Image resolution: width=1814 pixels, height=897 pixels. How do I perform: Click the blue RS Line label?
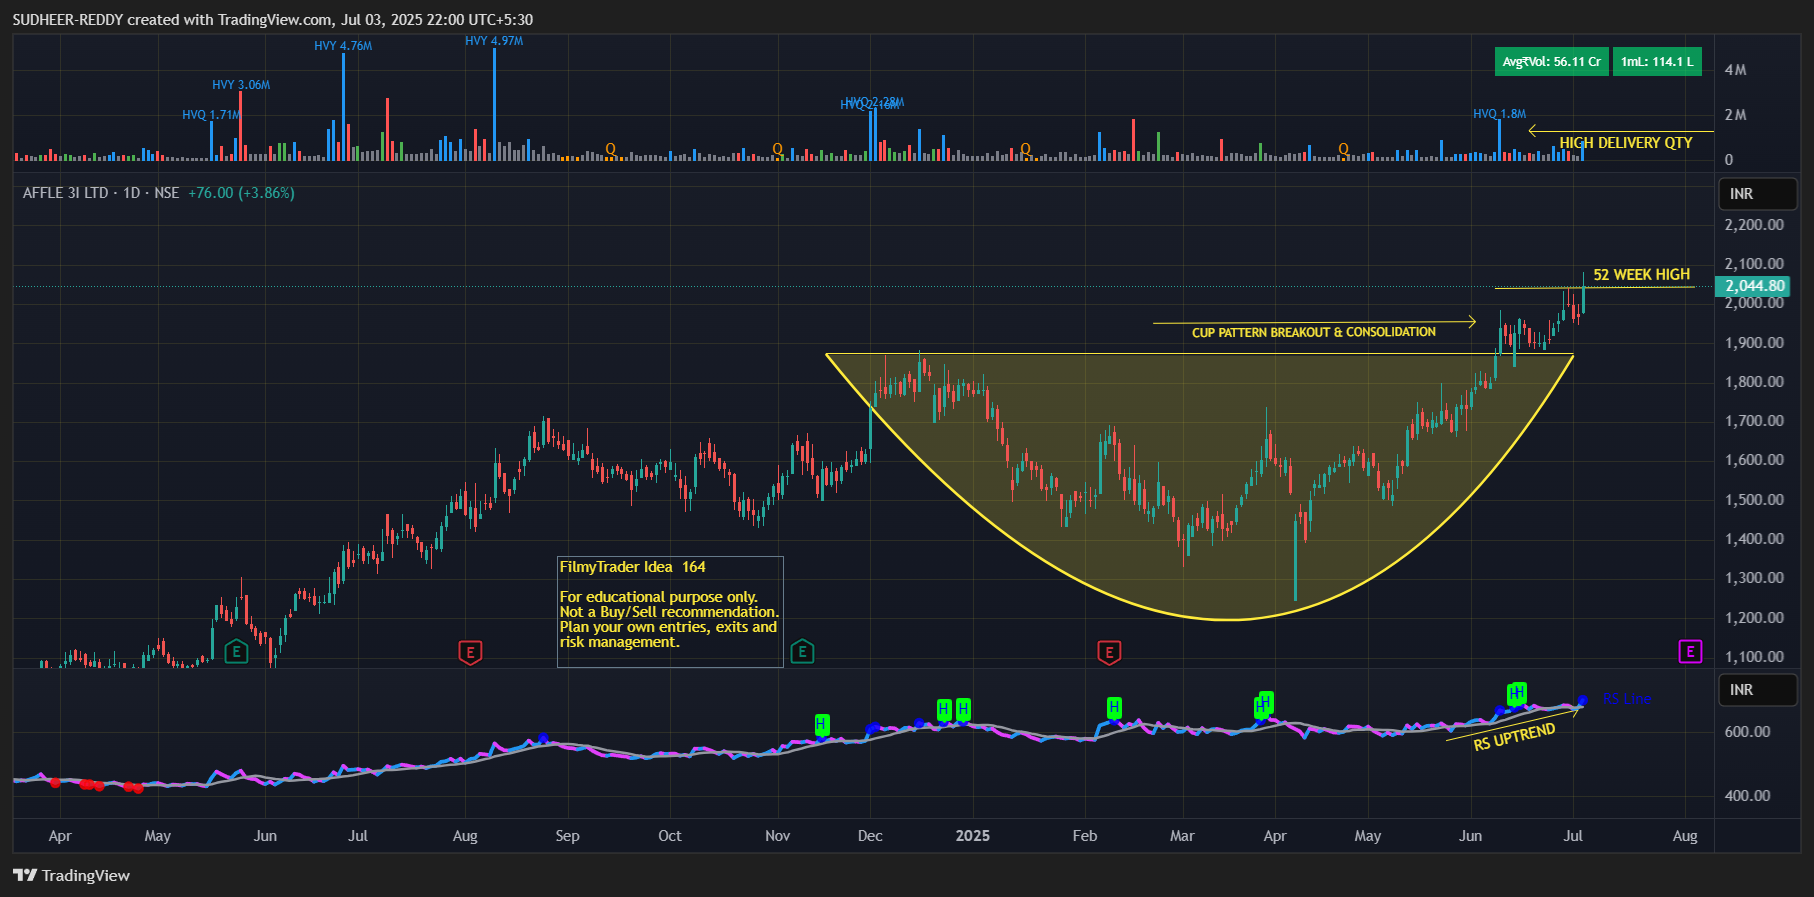click(1627, 699)
